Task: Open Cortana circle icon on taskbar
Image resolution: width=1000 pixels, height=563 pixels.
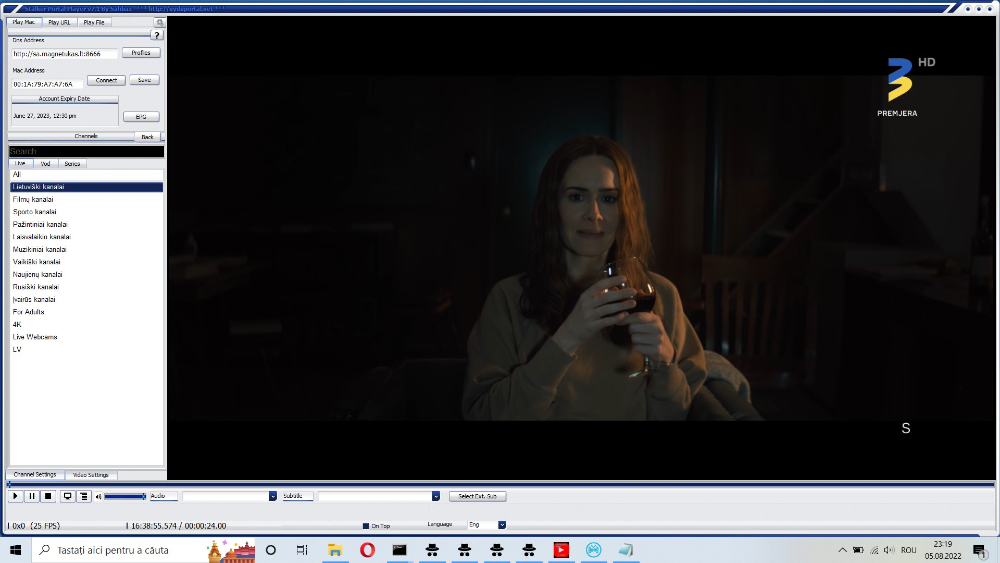Action: point(270,550)
